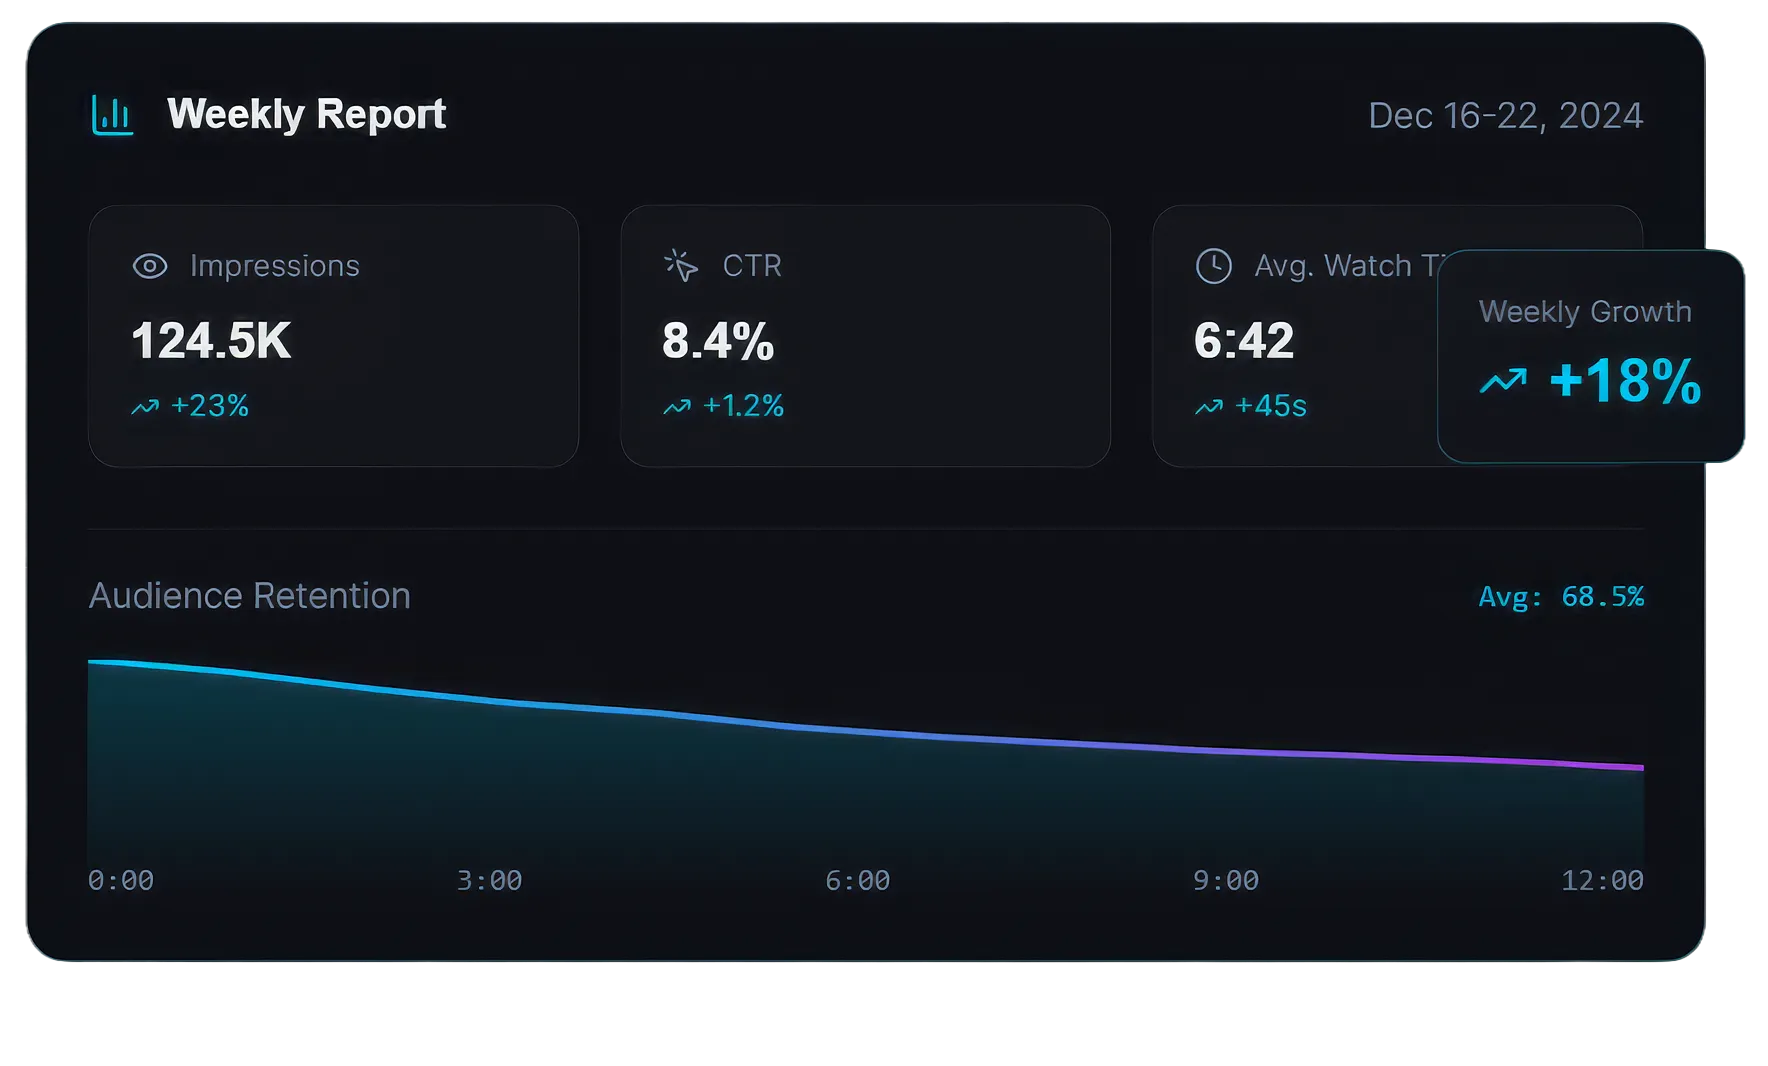Click the 9:00 marker on retention chart

[1225, 881]
